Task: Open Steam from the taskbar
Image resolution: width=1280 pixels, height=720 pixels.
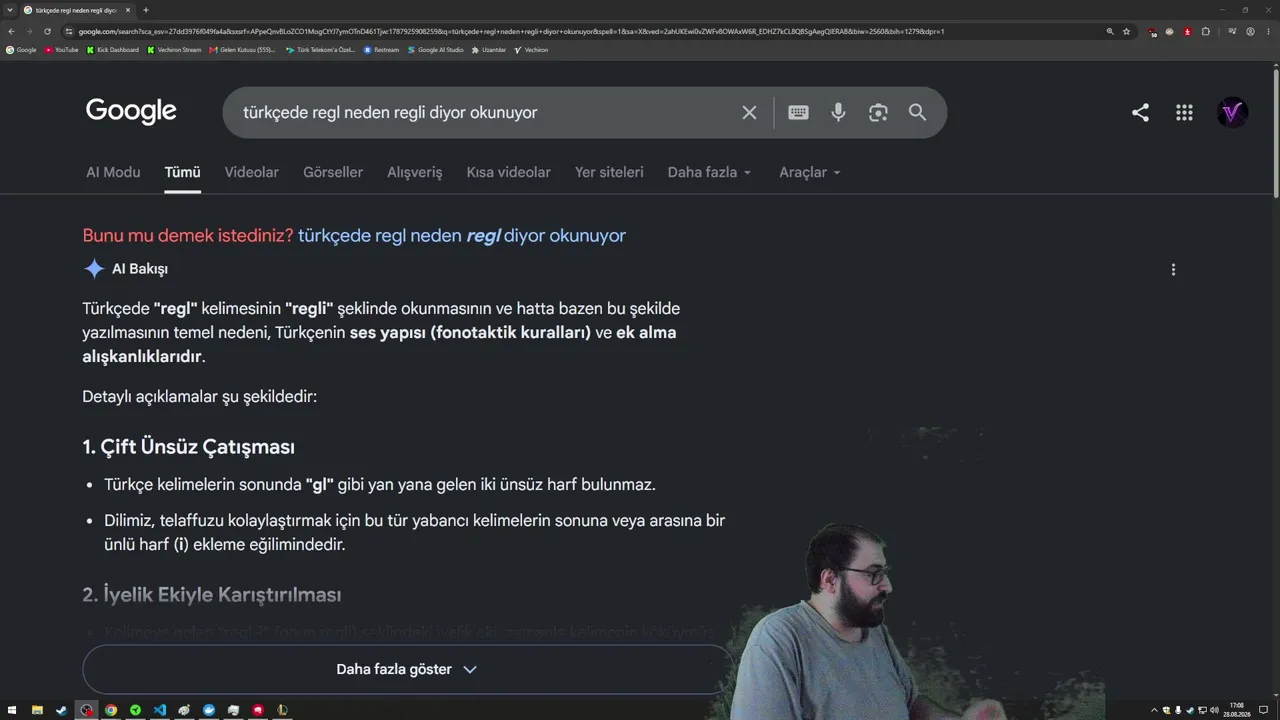Action: (x=62, y=710)
